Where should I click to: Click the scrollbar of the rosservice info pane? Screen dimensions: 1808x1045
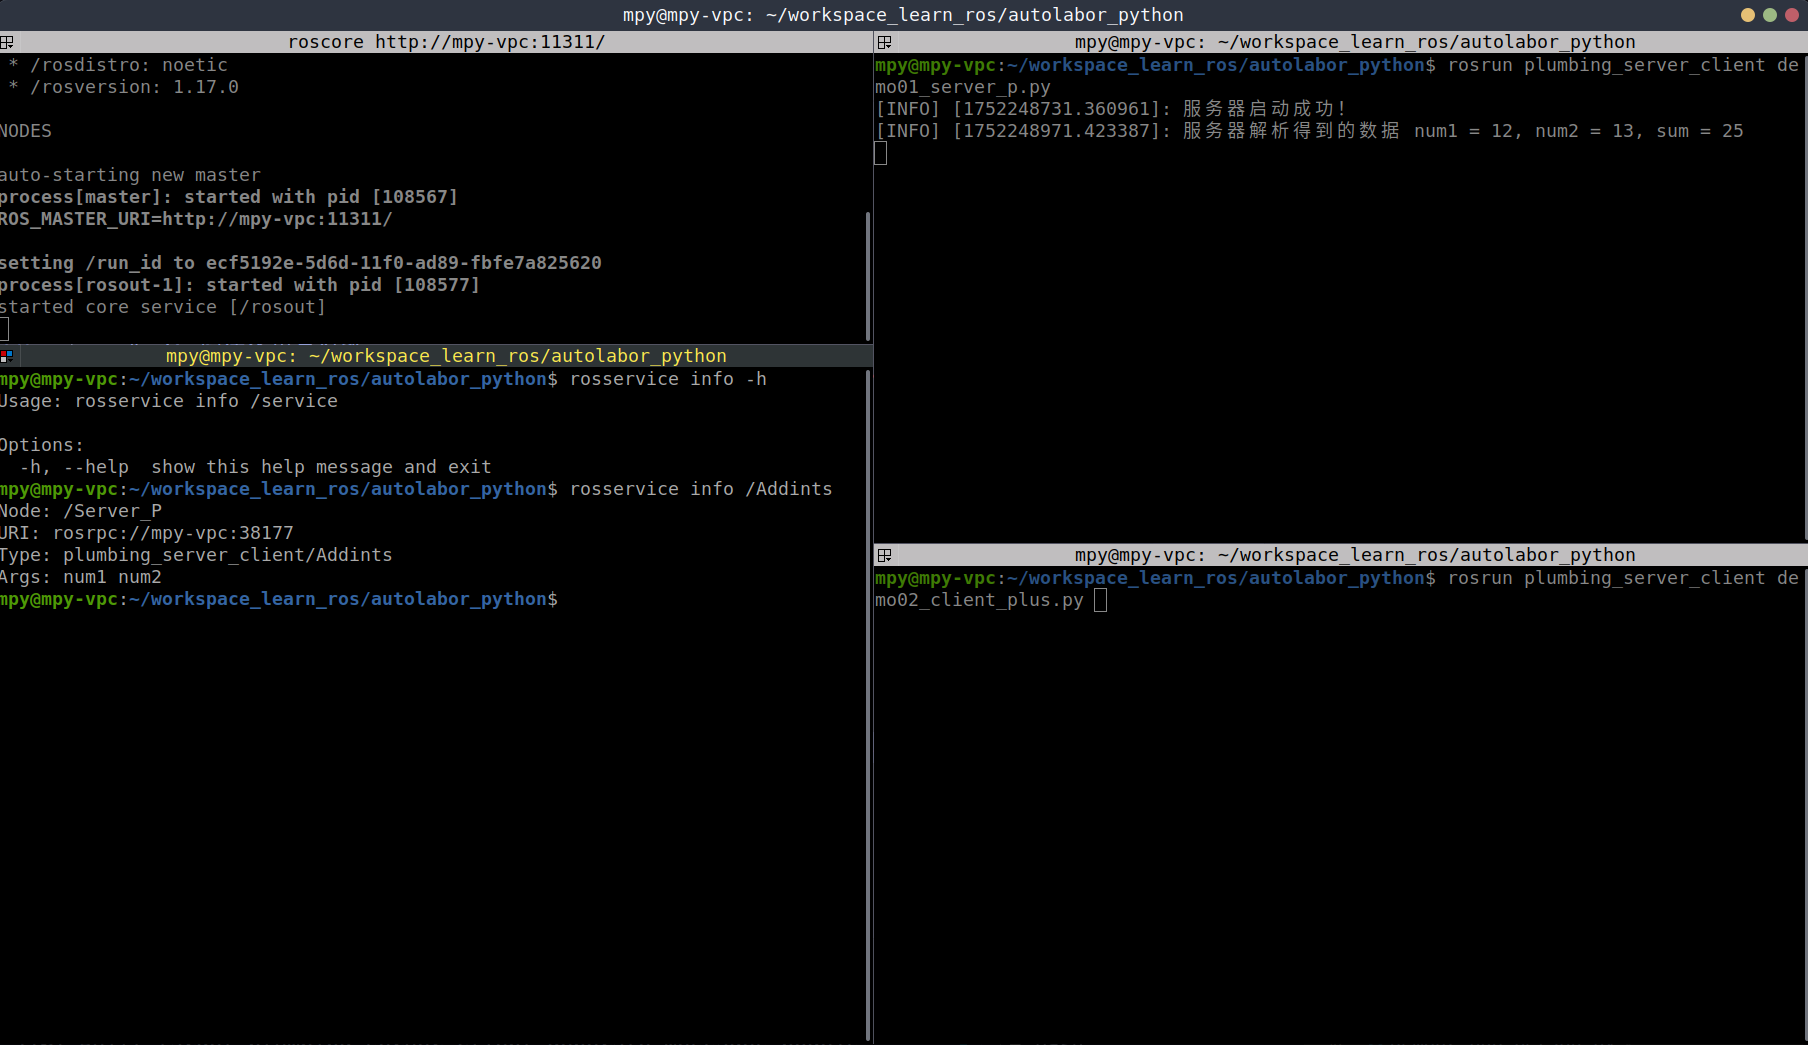(x=868, y=700)
